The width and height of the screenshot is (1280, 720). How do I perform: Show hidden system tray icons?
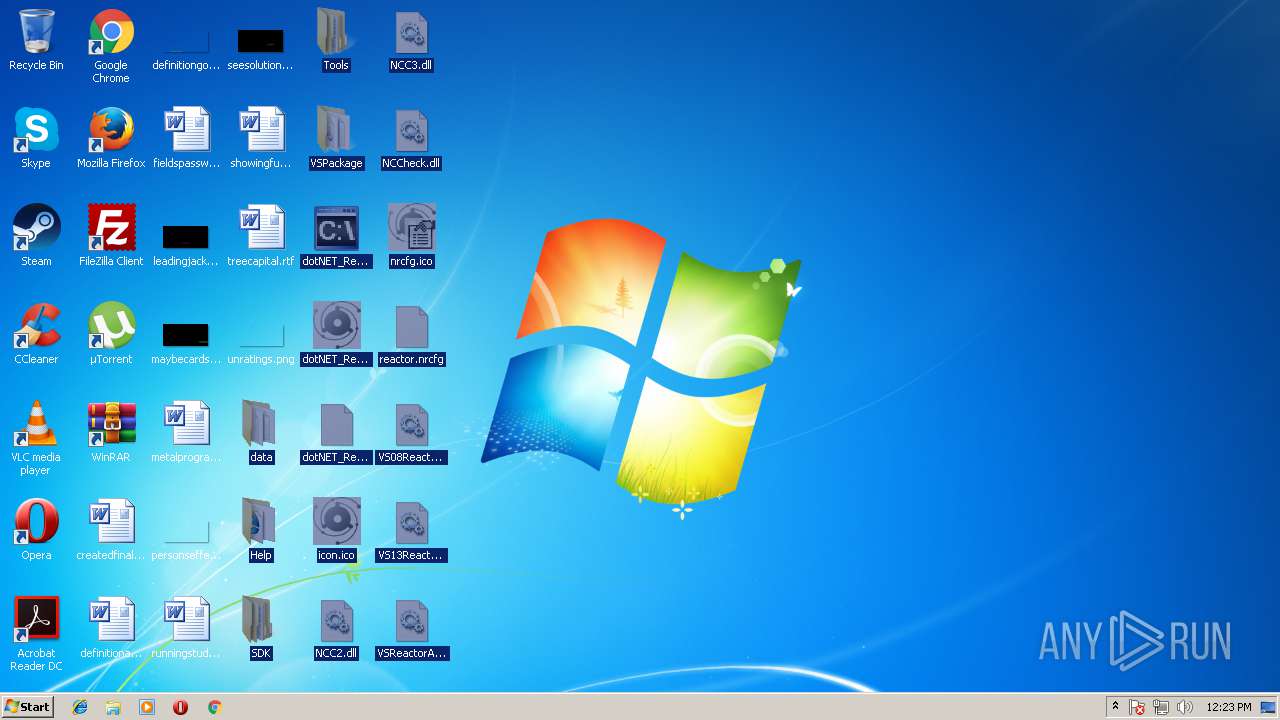pos(1115,707)
